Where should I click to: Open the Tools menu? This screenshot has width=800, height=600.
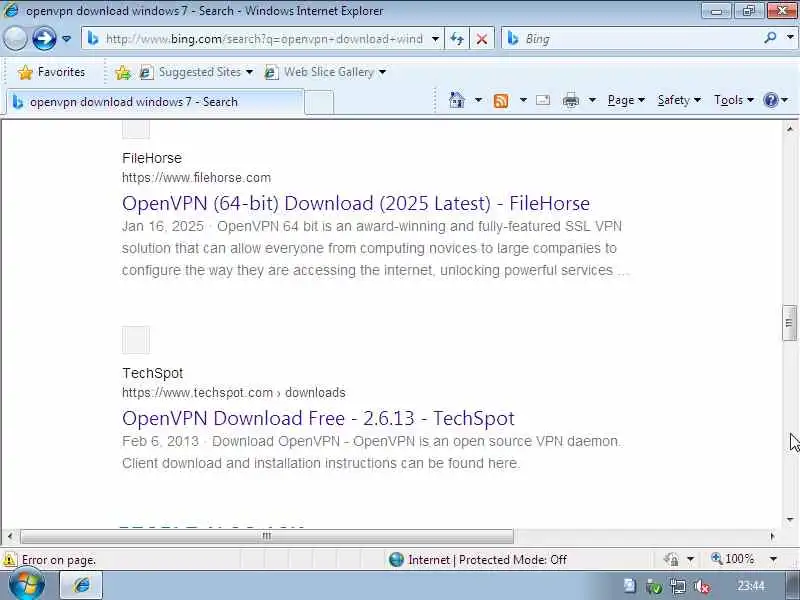734,100
